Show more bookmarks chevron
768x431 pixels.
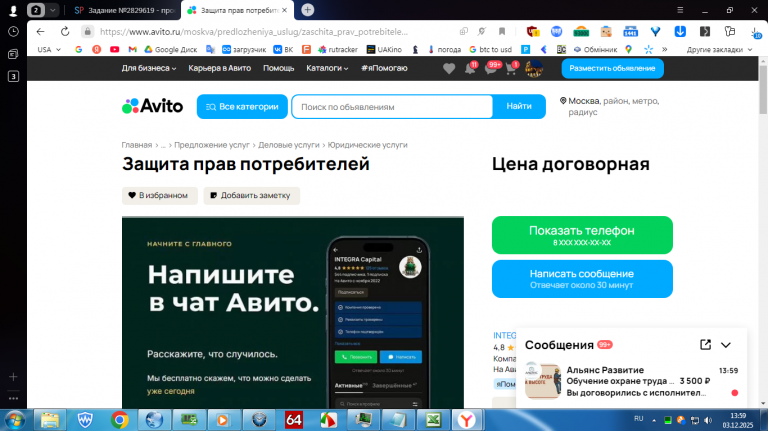click(665, 49)
